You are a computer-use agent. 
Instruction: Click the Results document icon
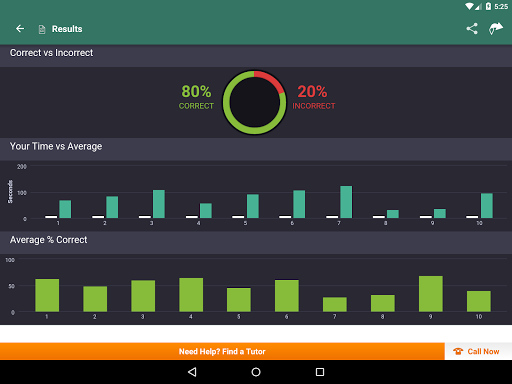click(42, 29)
